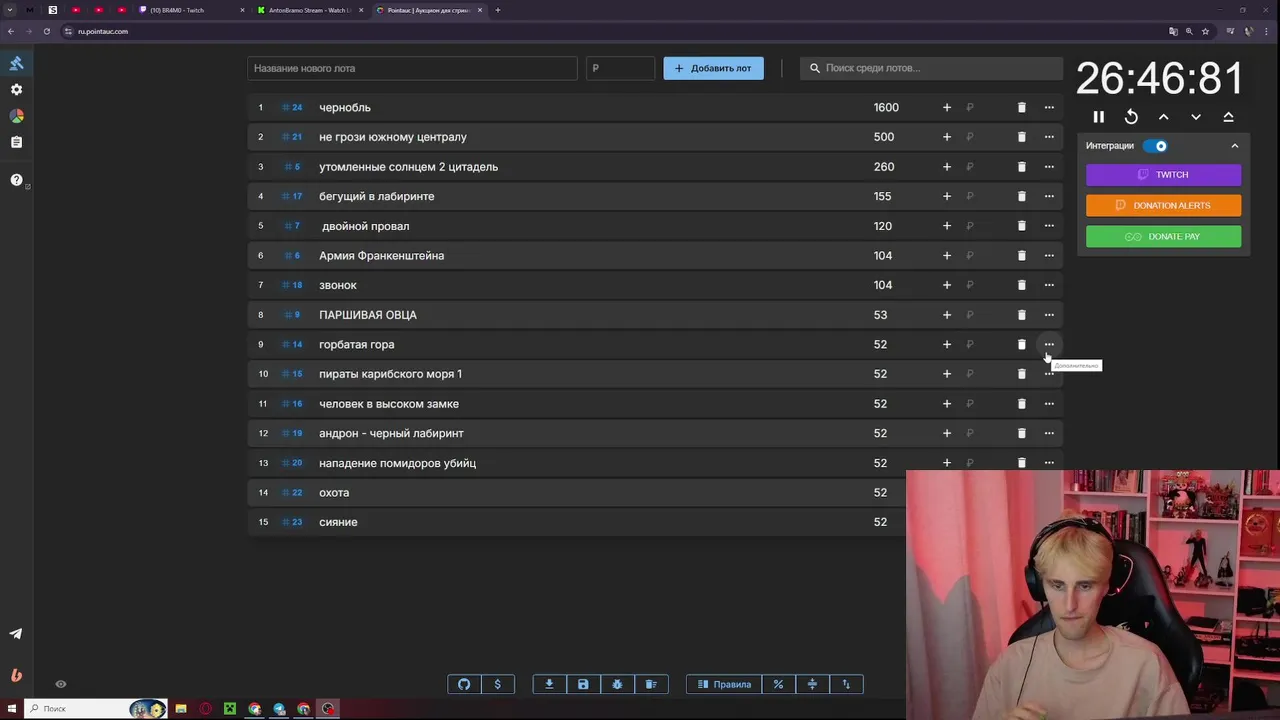
Task: Click the percent icon in the bottom toolbar
Action: 778,684
